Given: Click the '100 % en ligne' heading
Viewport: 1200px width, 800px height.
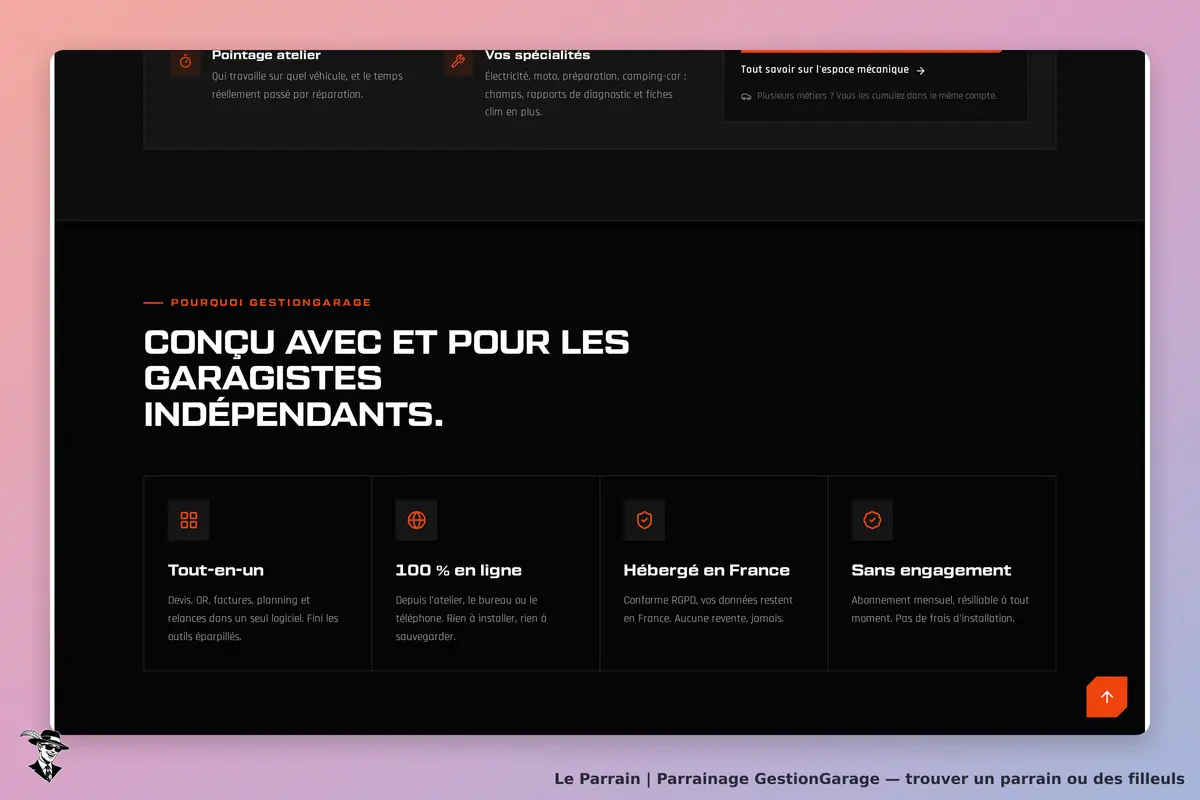Looking at the screenshot, I should tap(458, 570).
